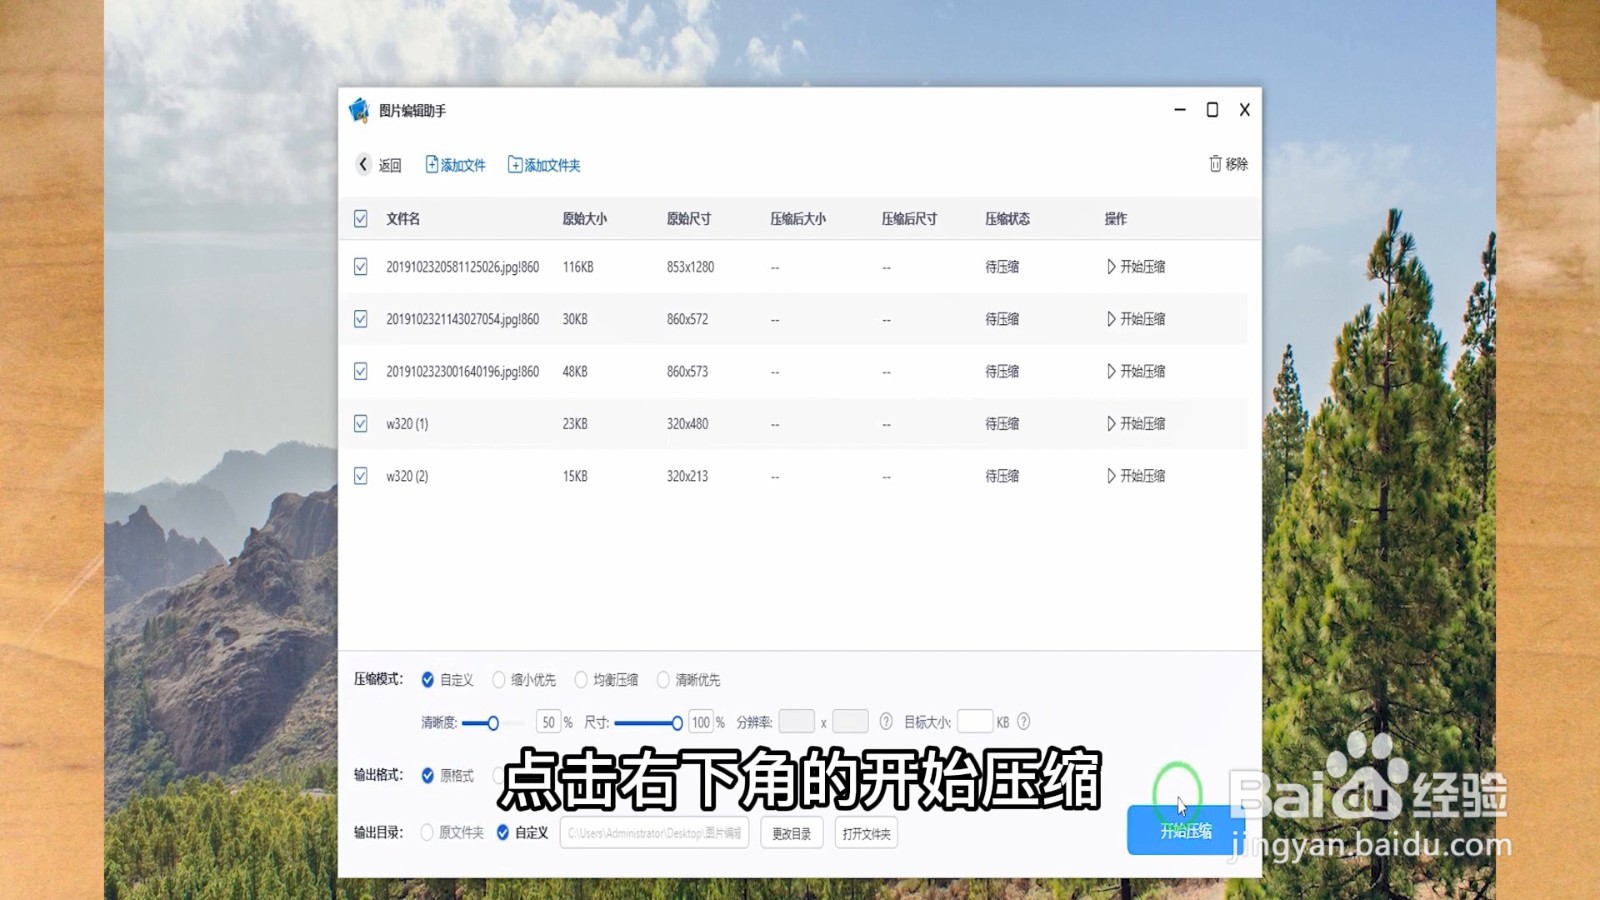Click the output directory path field
1600x900 pixels.
click(x=655, y=832)
